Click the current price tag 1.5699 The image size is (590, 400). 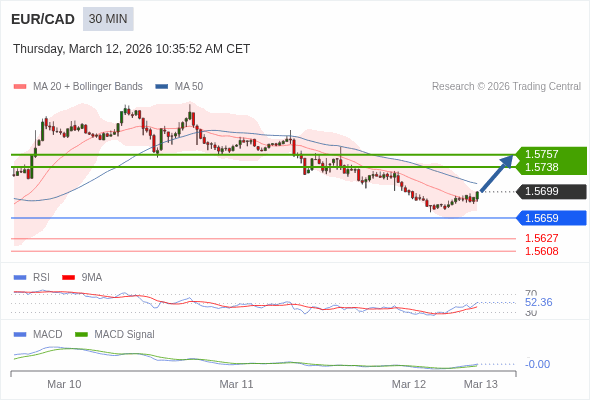[x=552, y=191]
